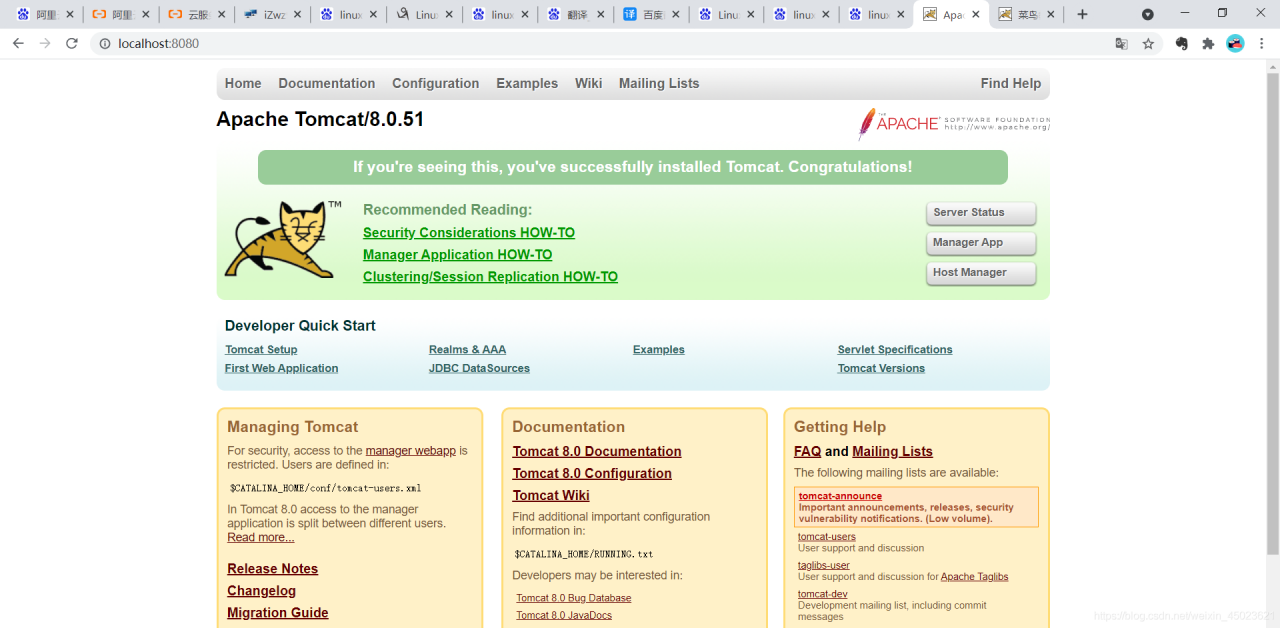Viewport: 1280px width, 628px height.
Task: Close the 翻译 tab
Action: pyautogui.click(x=600, y=15)
